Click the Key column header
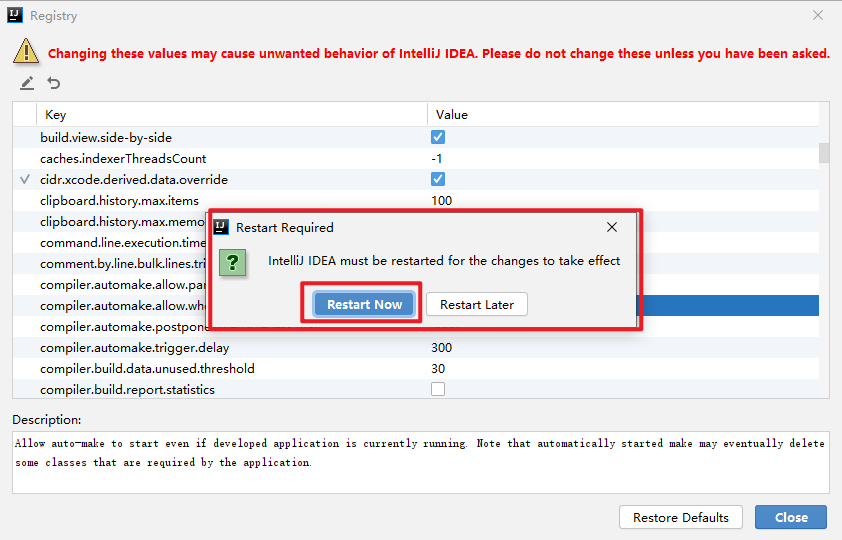 [x=56, y=115]
